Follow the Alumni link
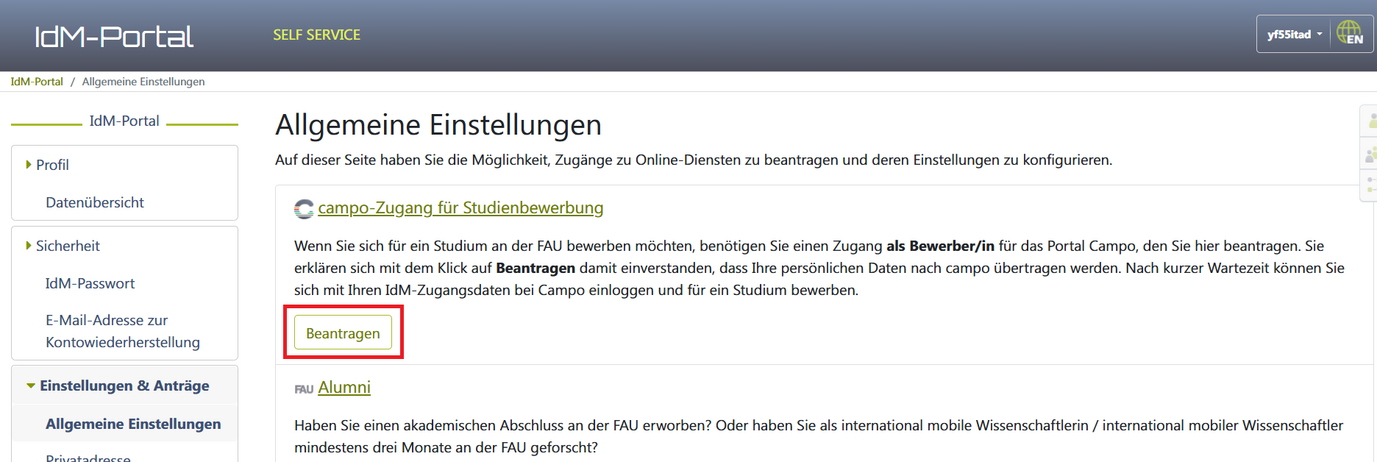 coord(344,387)
